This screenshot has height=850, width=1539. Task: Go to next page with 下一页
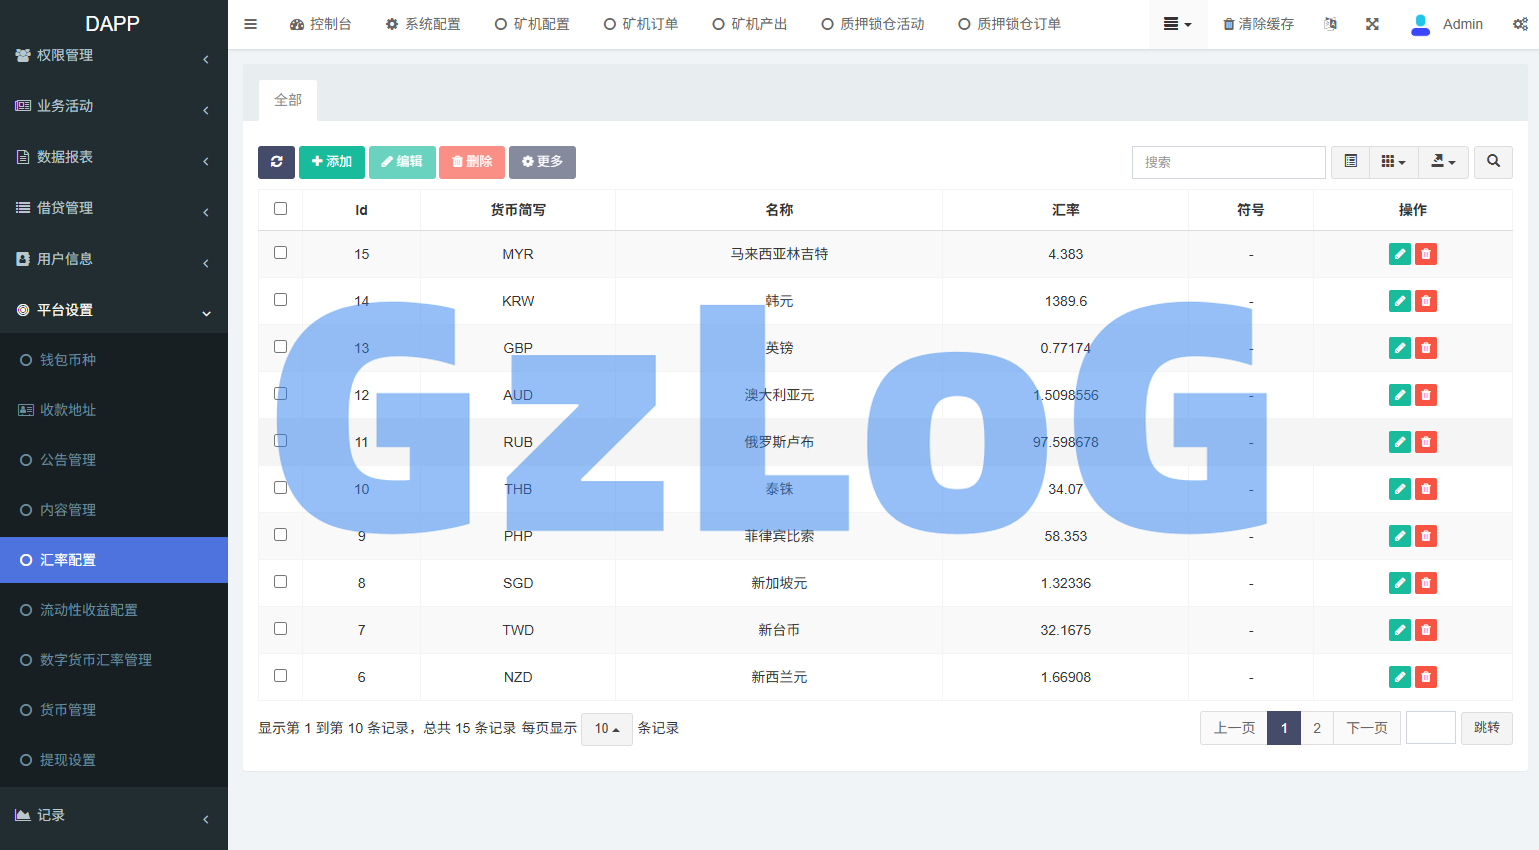pyautogui.click(x=1367, y=728)
